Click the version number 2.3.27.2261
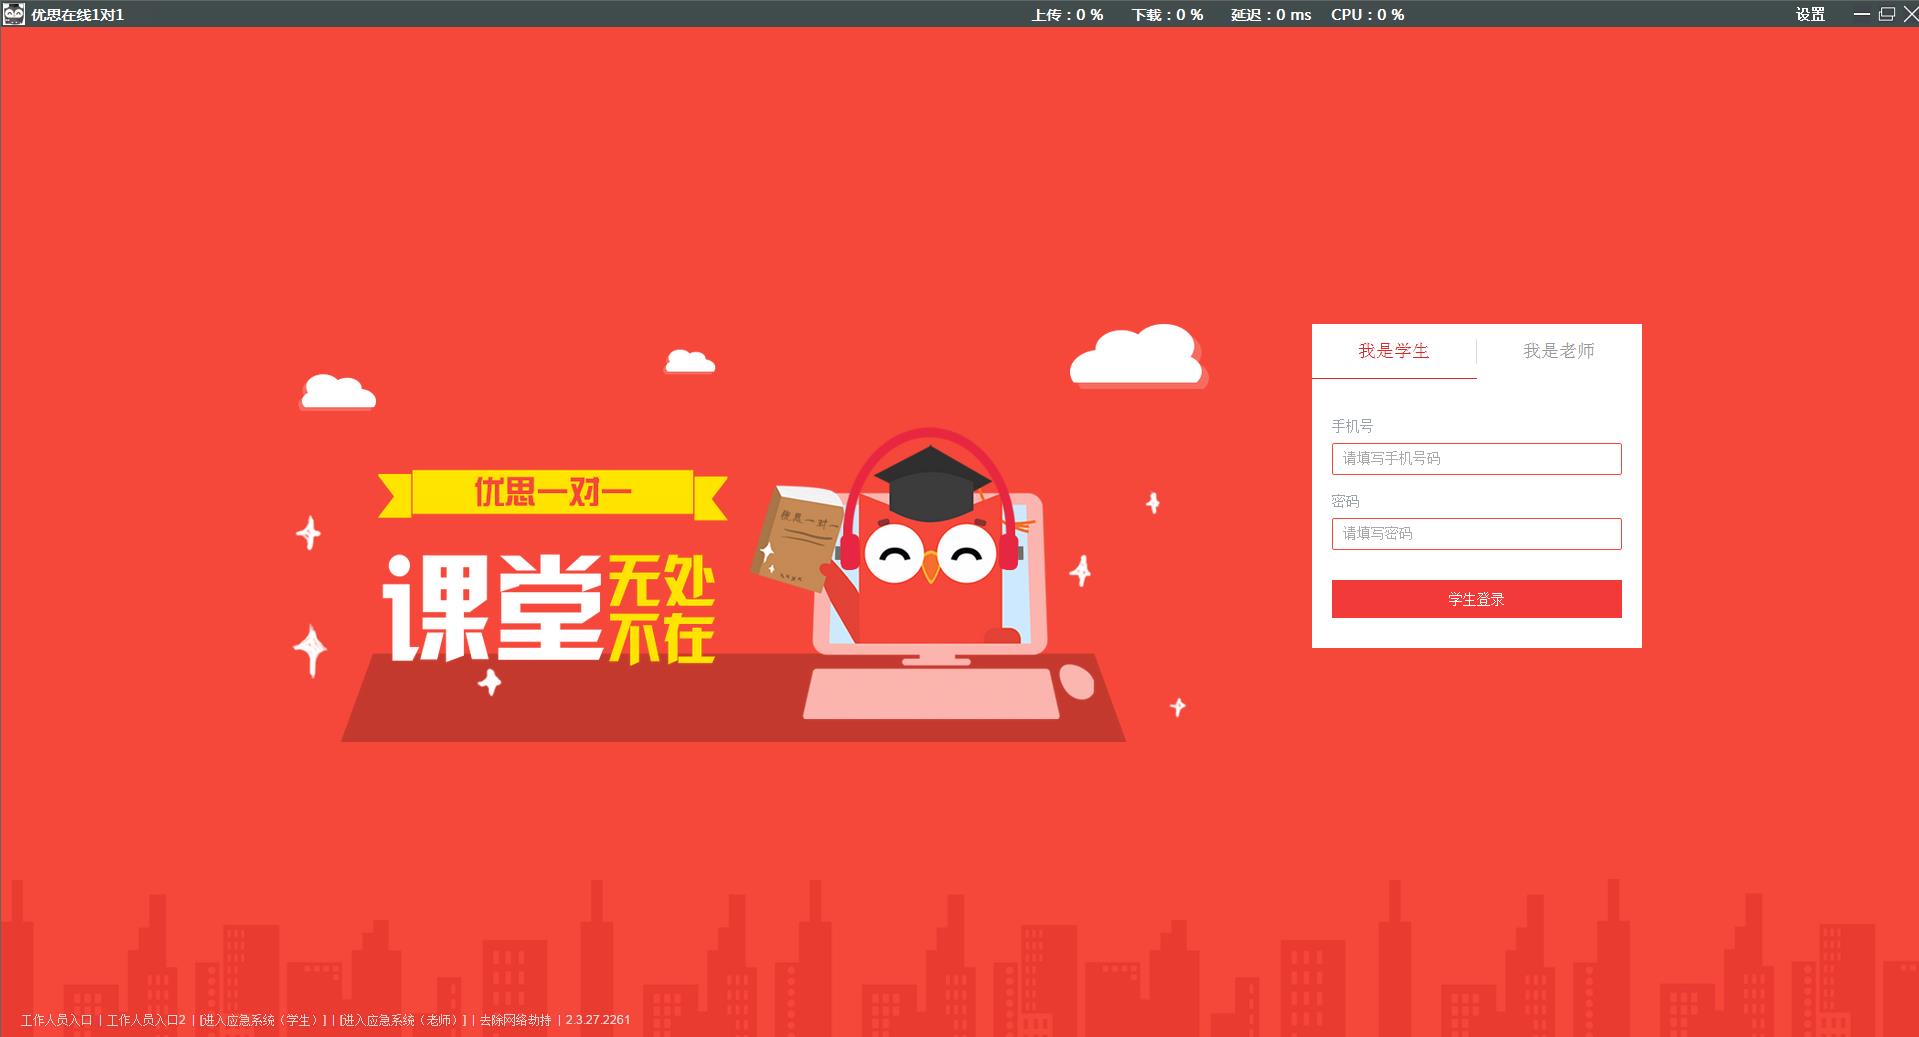This screenshot has width=1919, height=1037. (x=598, y=1020)
